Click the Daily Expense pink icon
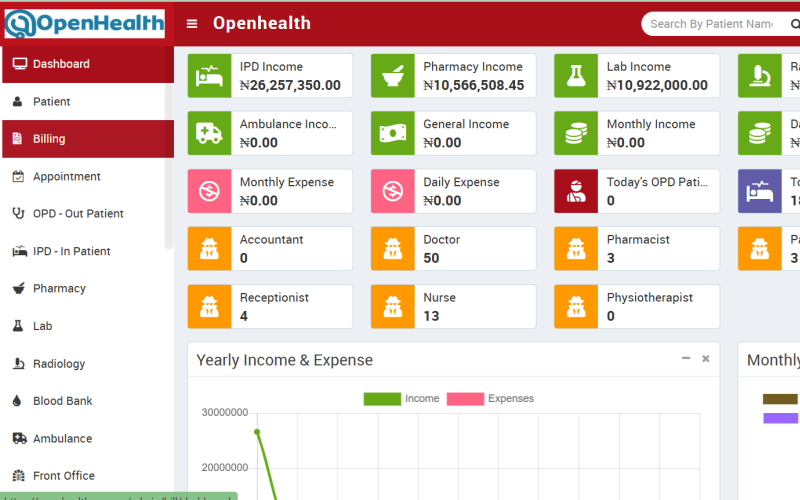The height and width of the screenshot is (500, 800). (x=393, y=191)
